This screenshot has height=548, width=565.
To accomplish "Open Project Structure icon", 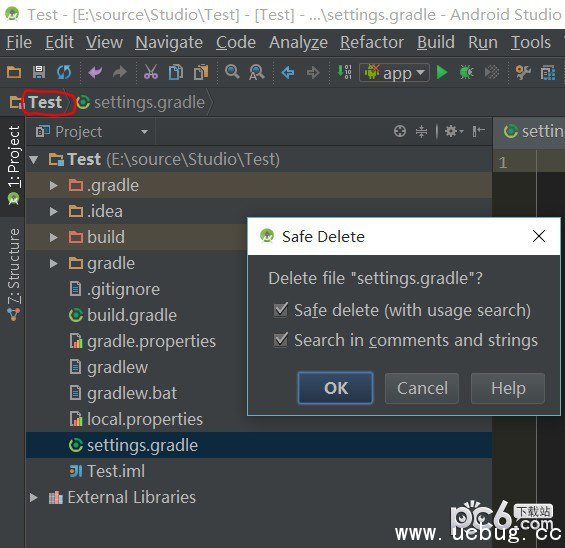I will click(x=548, y=73).
